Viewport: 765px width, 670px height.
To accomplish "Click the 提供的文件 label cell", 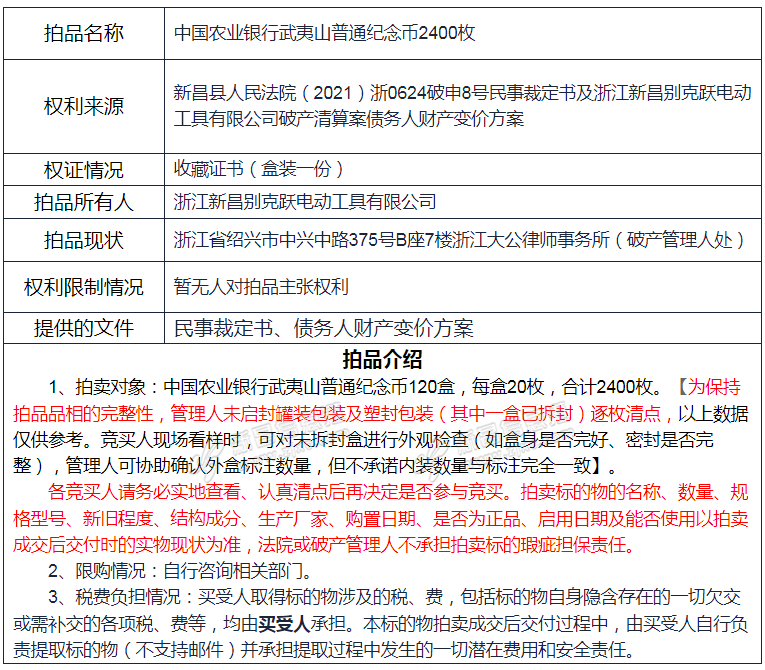I will pos(84,328).
